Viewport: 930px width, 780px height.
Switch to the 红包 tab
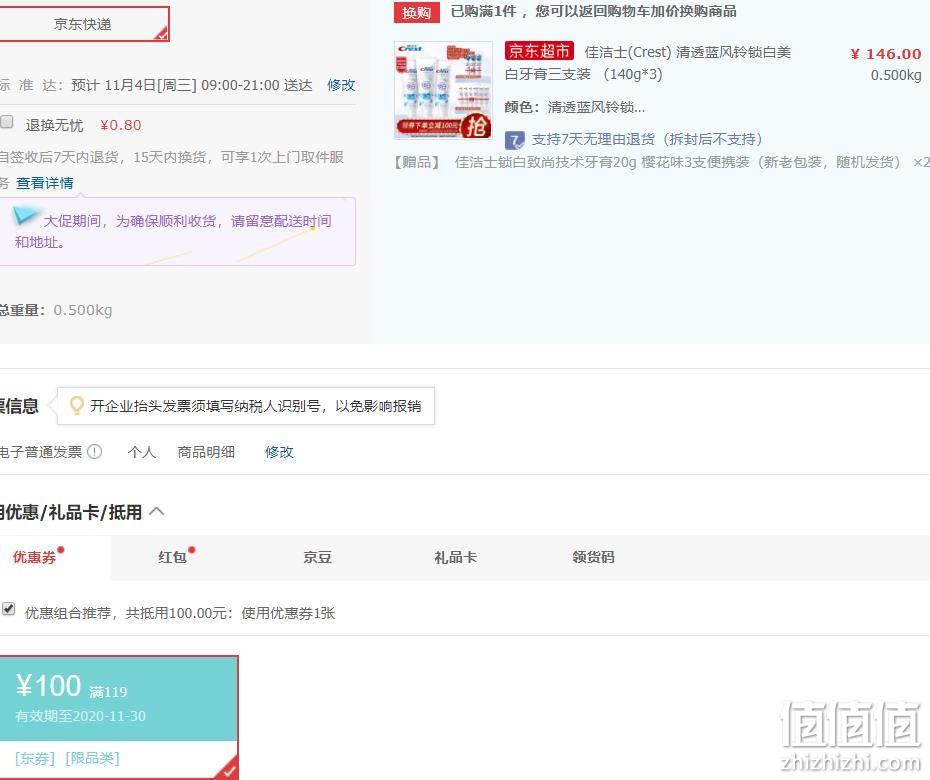pyautogui.click(x=173, y=557)
